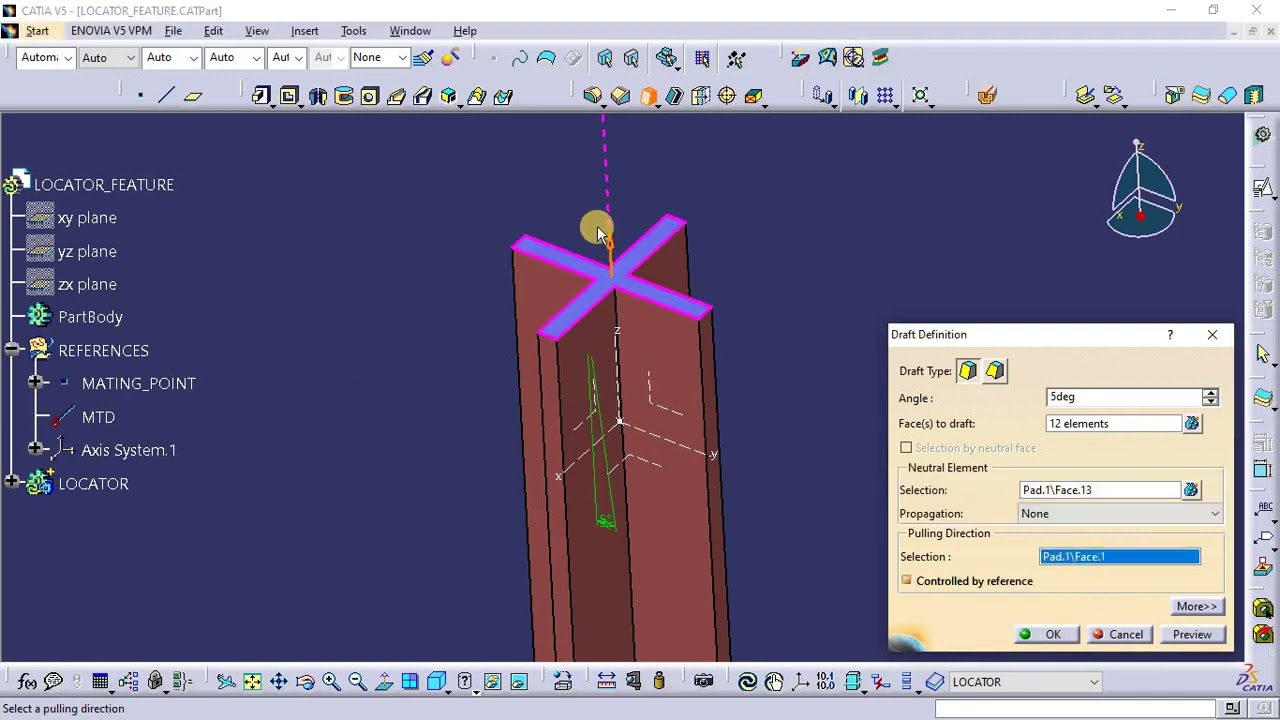The height and width of the screenshot is (720, 1280).
Task: Select the xy plane in the tree
Action: click(x=87, y=217)
